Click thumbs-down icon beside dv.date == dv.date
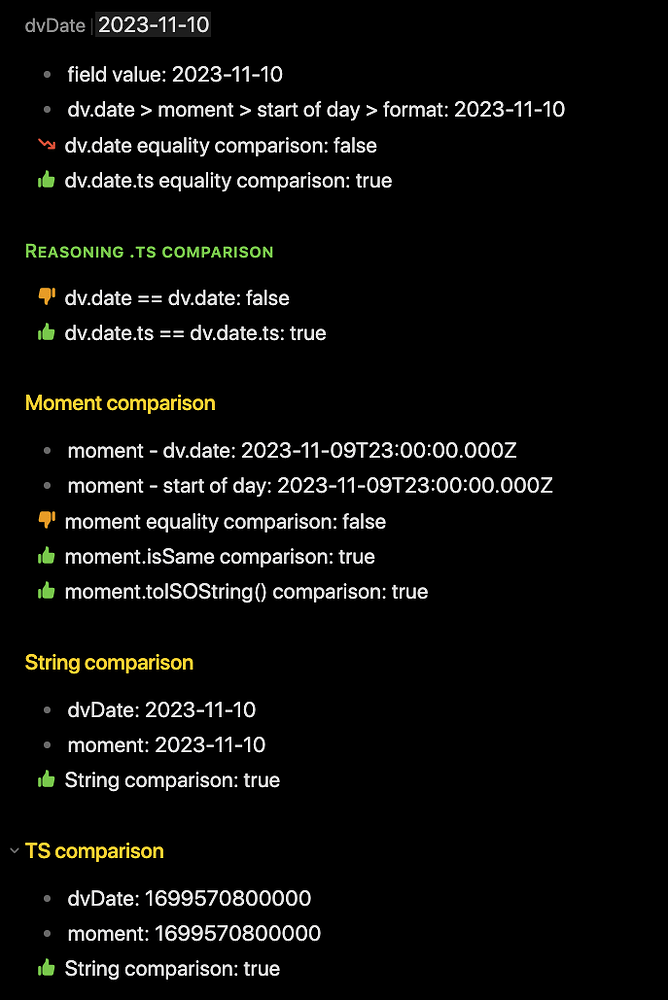The image size is (668, 1000). [x=45, y=297]
